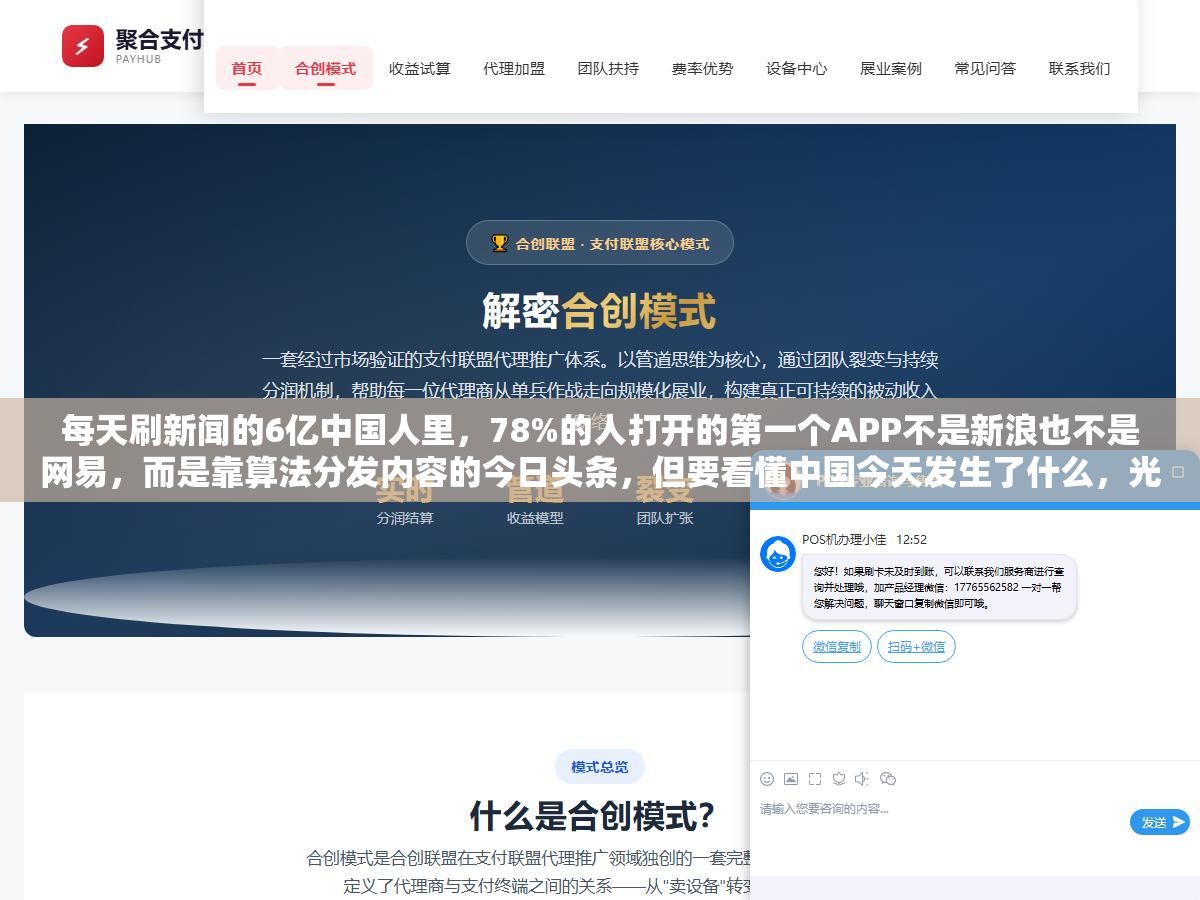
Task: Click the 收益模型 stat label
Action: (535, 518)
